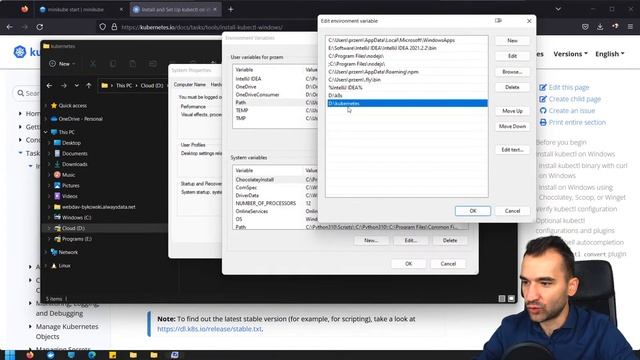This screenshot has width=640, height=360.
Task: Select the WindowsApps path entry
Action: coord(407,40)
